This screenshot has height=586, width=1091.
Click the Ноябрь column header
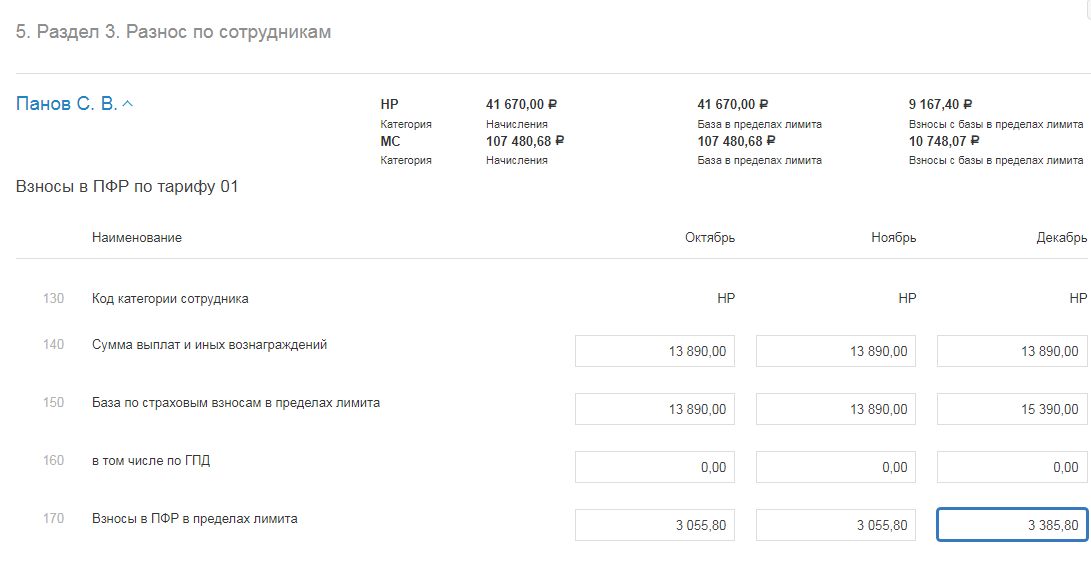coord(893,238)
